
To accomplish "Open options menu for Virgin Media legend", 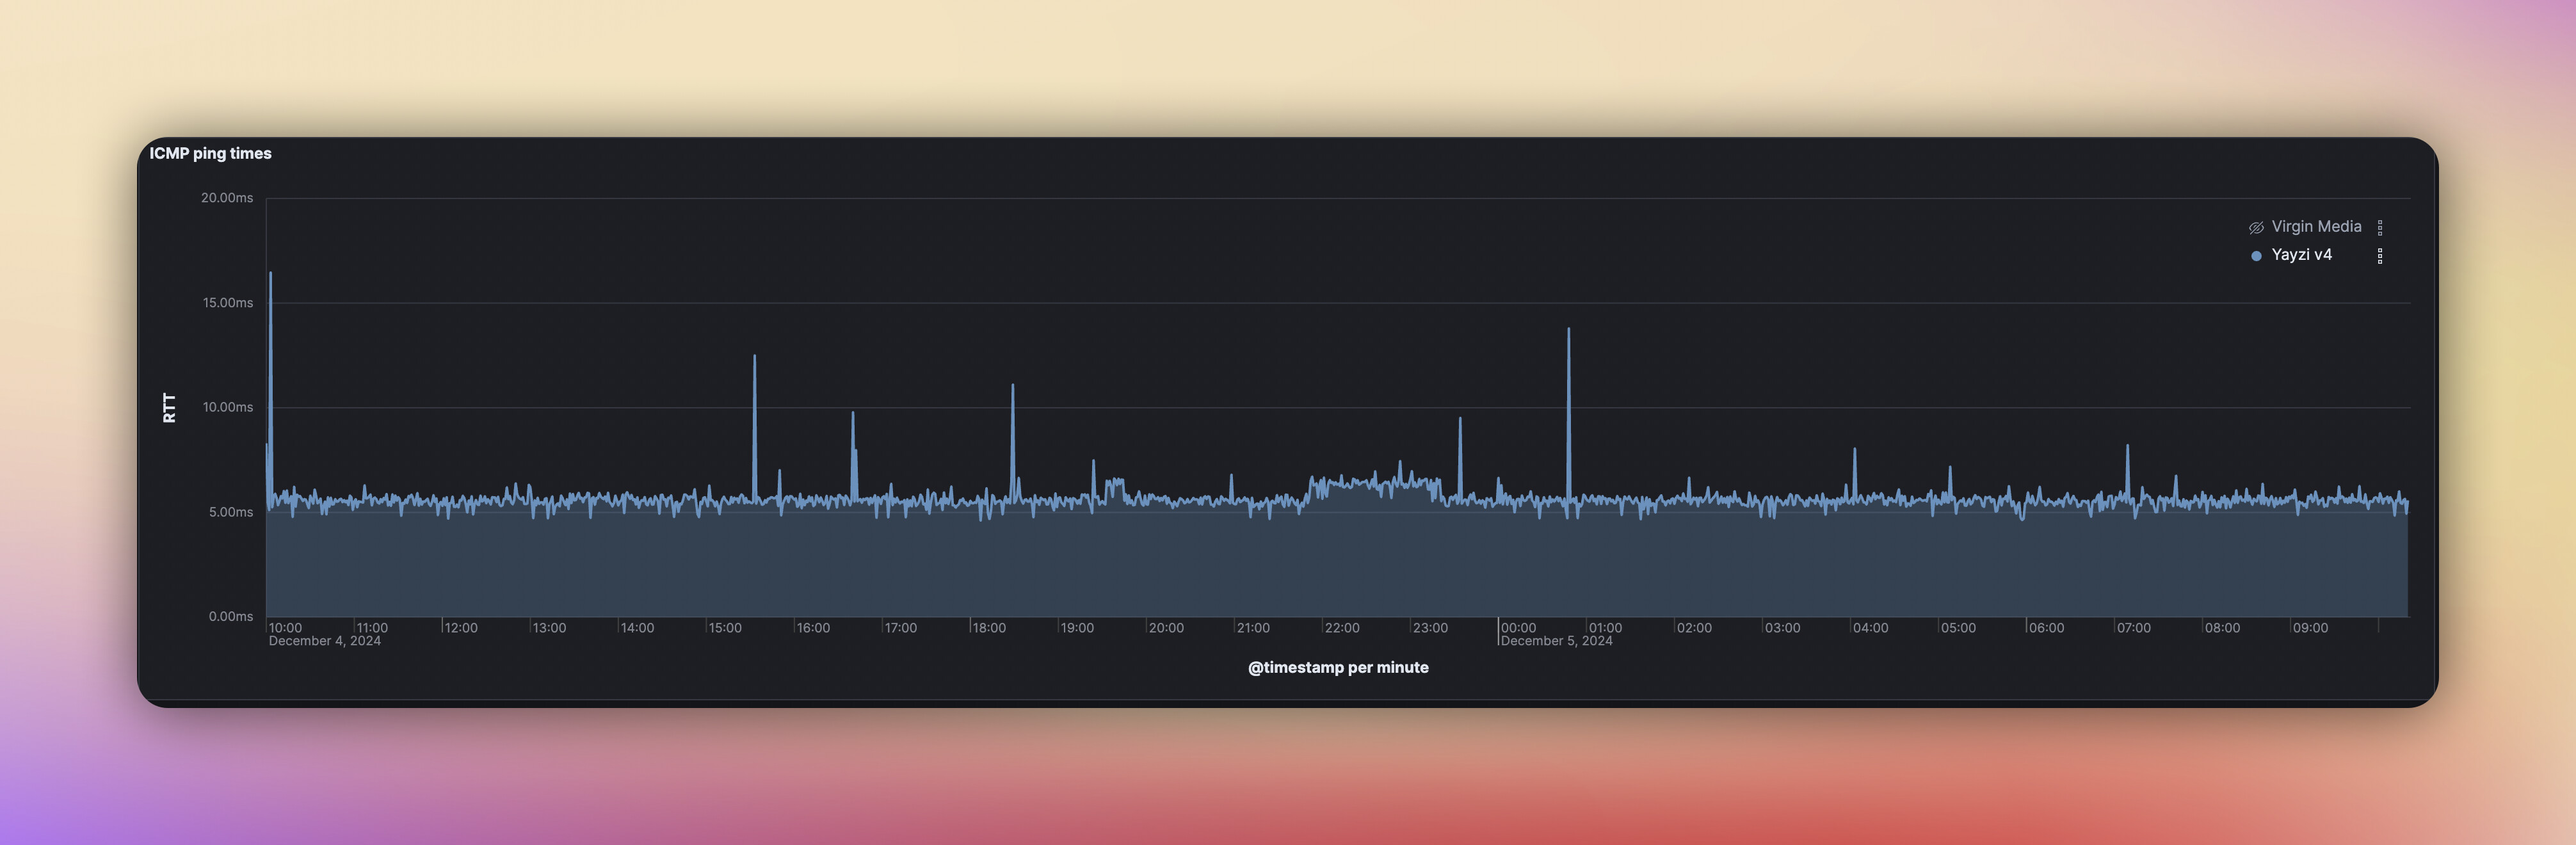I will pyautogui.click(x=2380, y=228).
